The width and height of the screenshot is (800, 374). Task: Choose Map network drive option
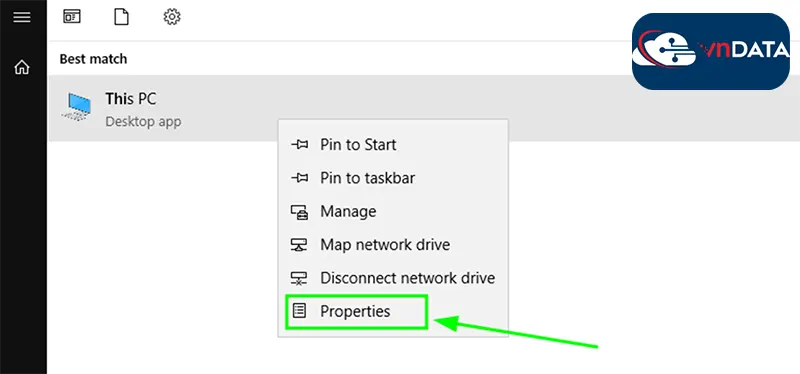coord(393,244)
